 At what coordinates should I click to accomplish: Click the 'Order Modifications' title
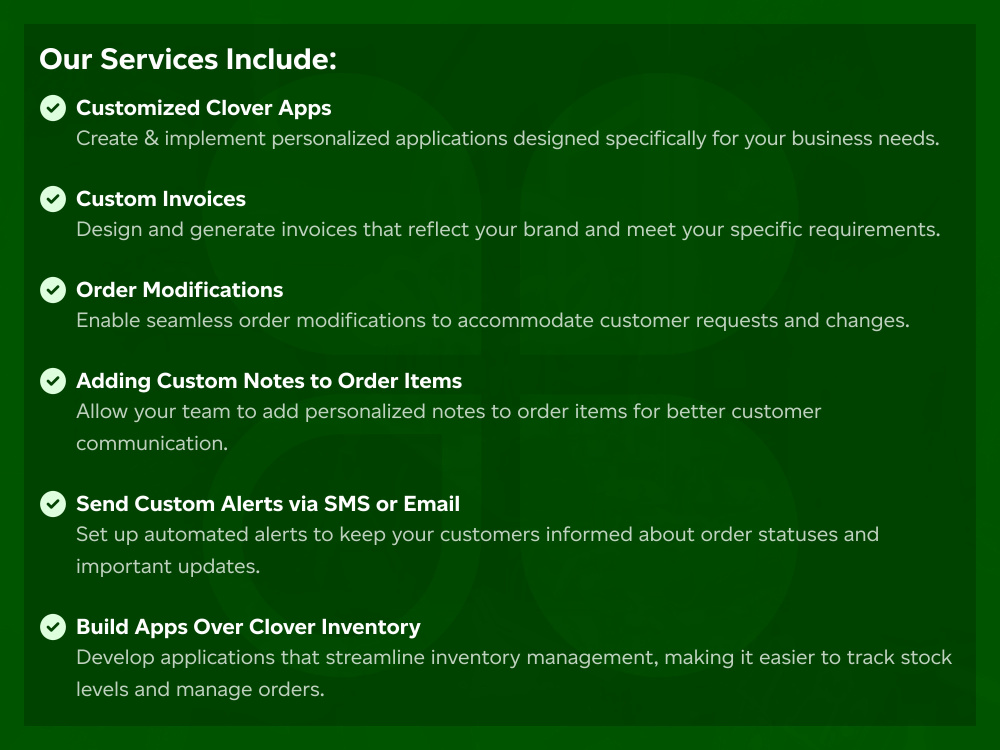click(x=179, y=290)
